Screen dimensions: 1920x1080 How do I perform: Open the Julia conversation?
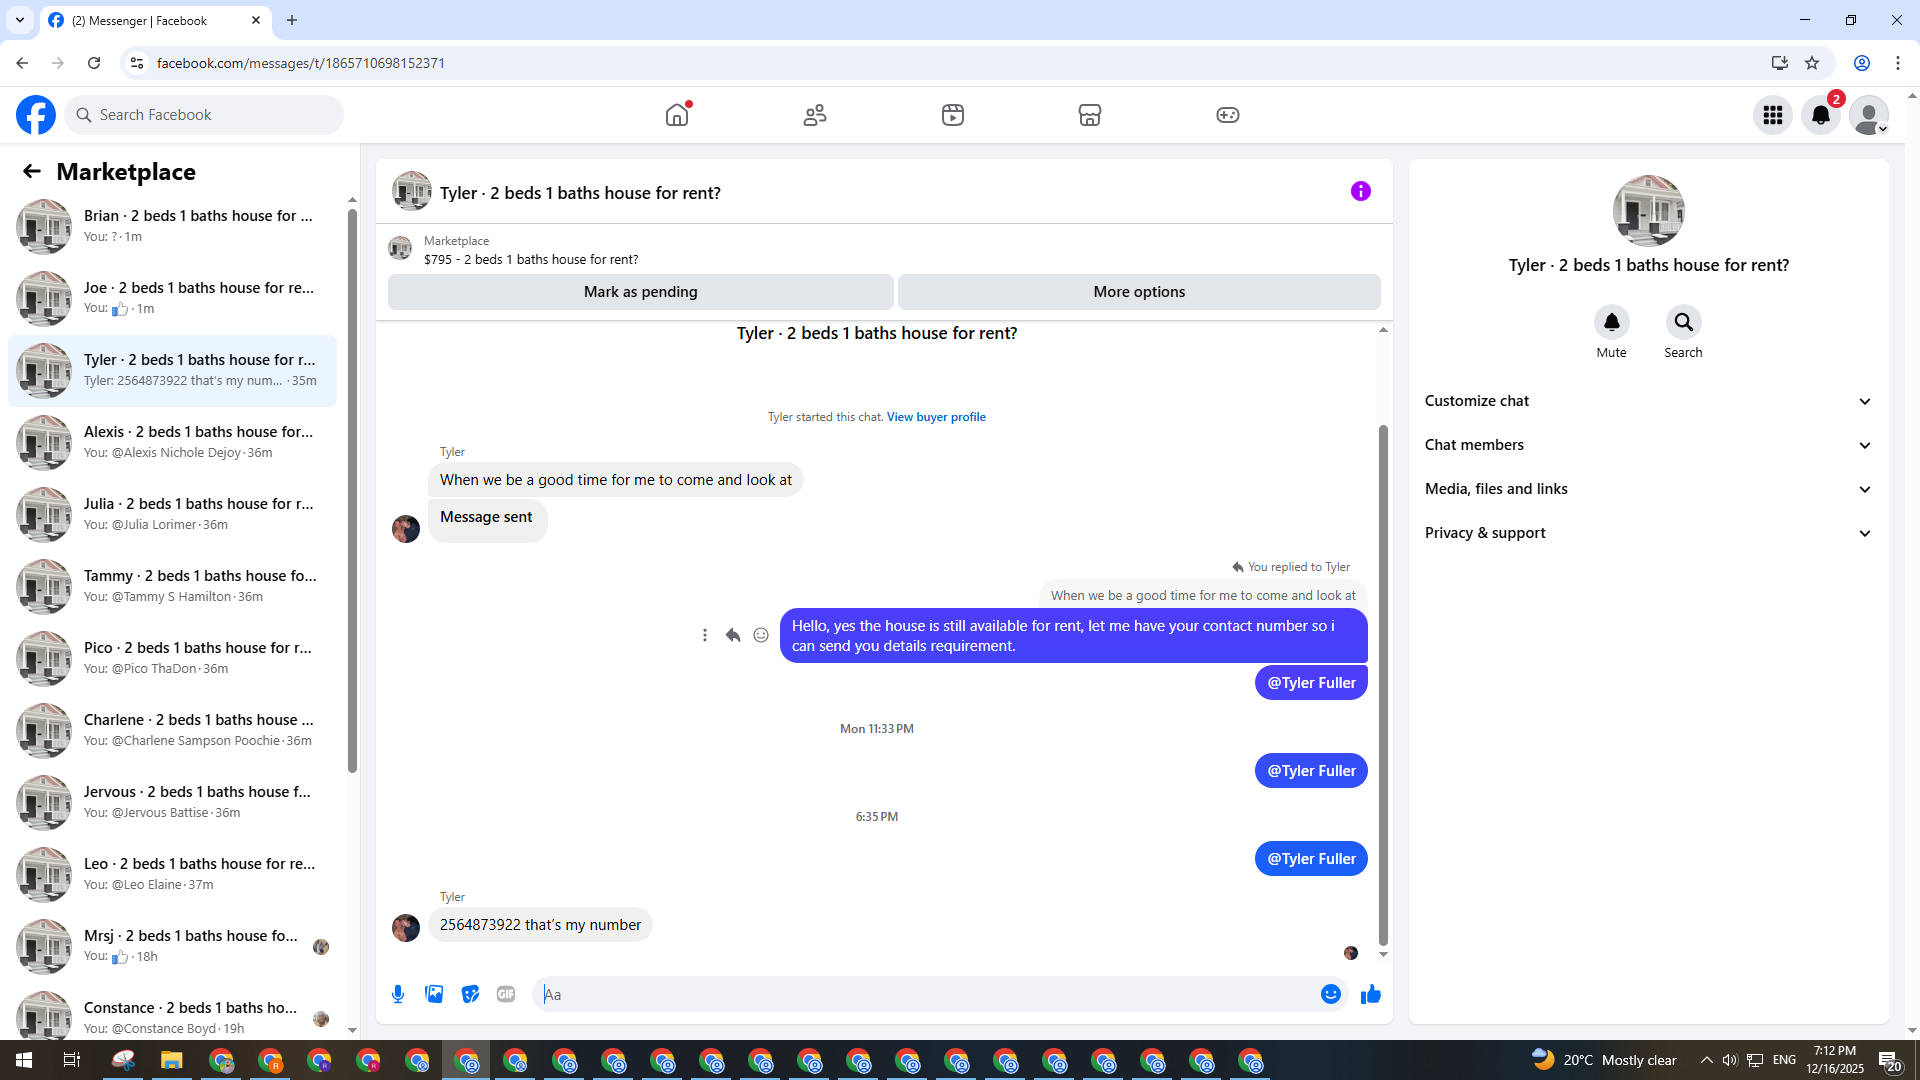pyautogui.click(x=172, y=514)
